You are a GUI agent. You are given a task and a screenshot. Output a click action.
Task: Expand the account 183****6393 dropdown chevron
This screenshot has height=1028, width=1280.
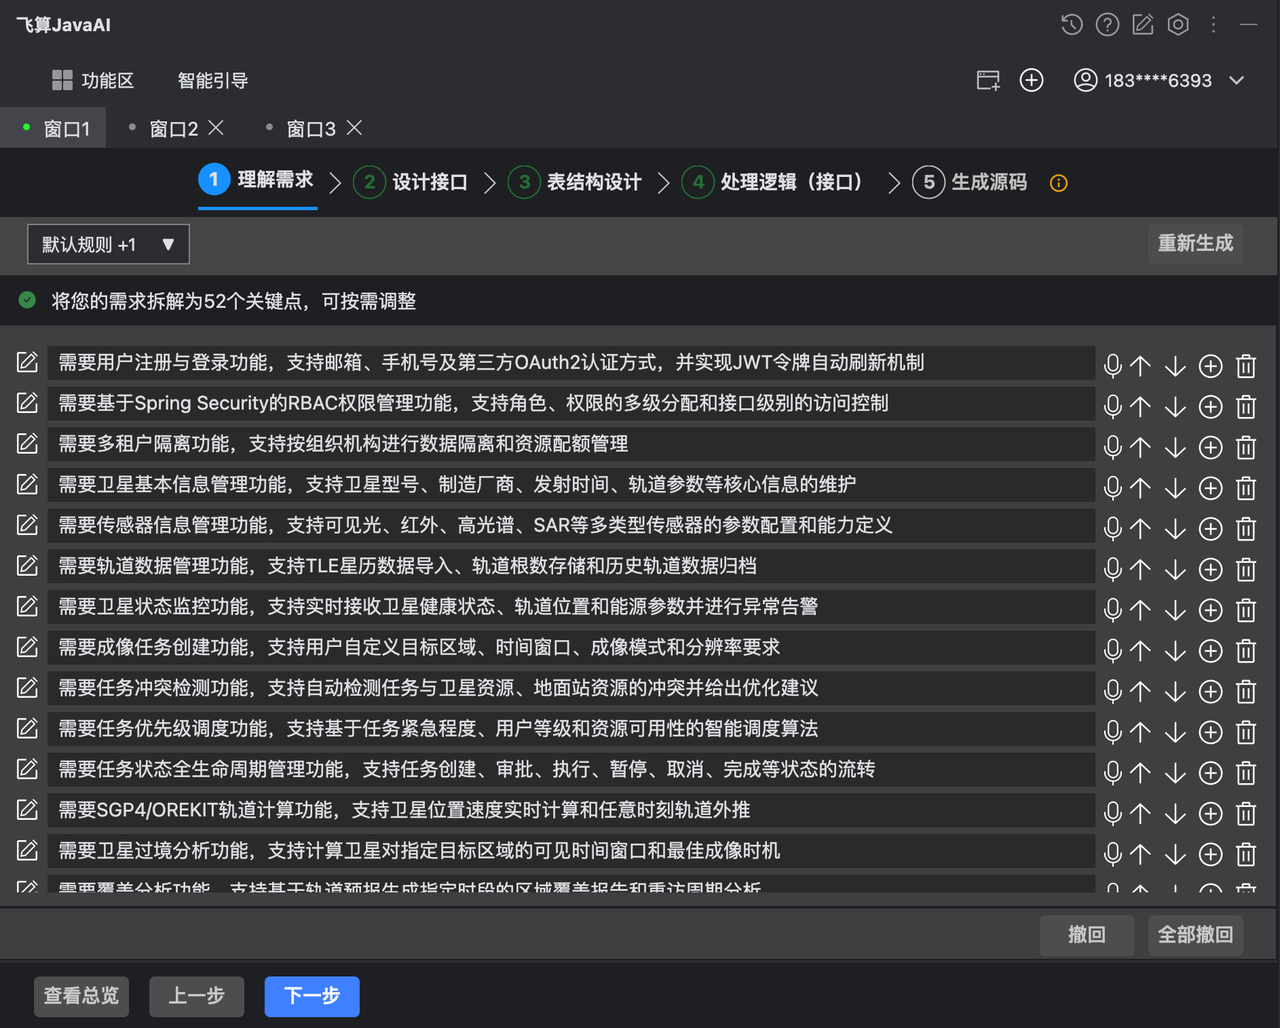click(x=1237, y=81)
